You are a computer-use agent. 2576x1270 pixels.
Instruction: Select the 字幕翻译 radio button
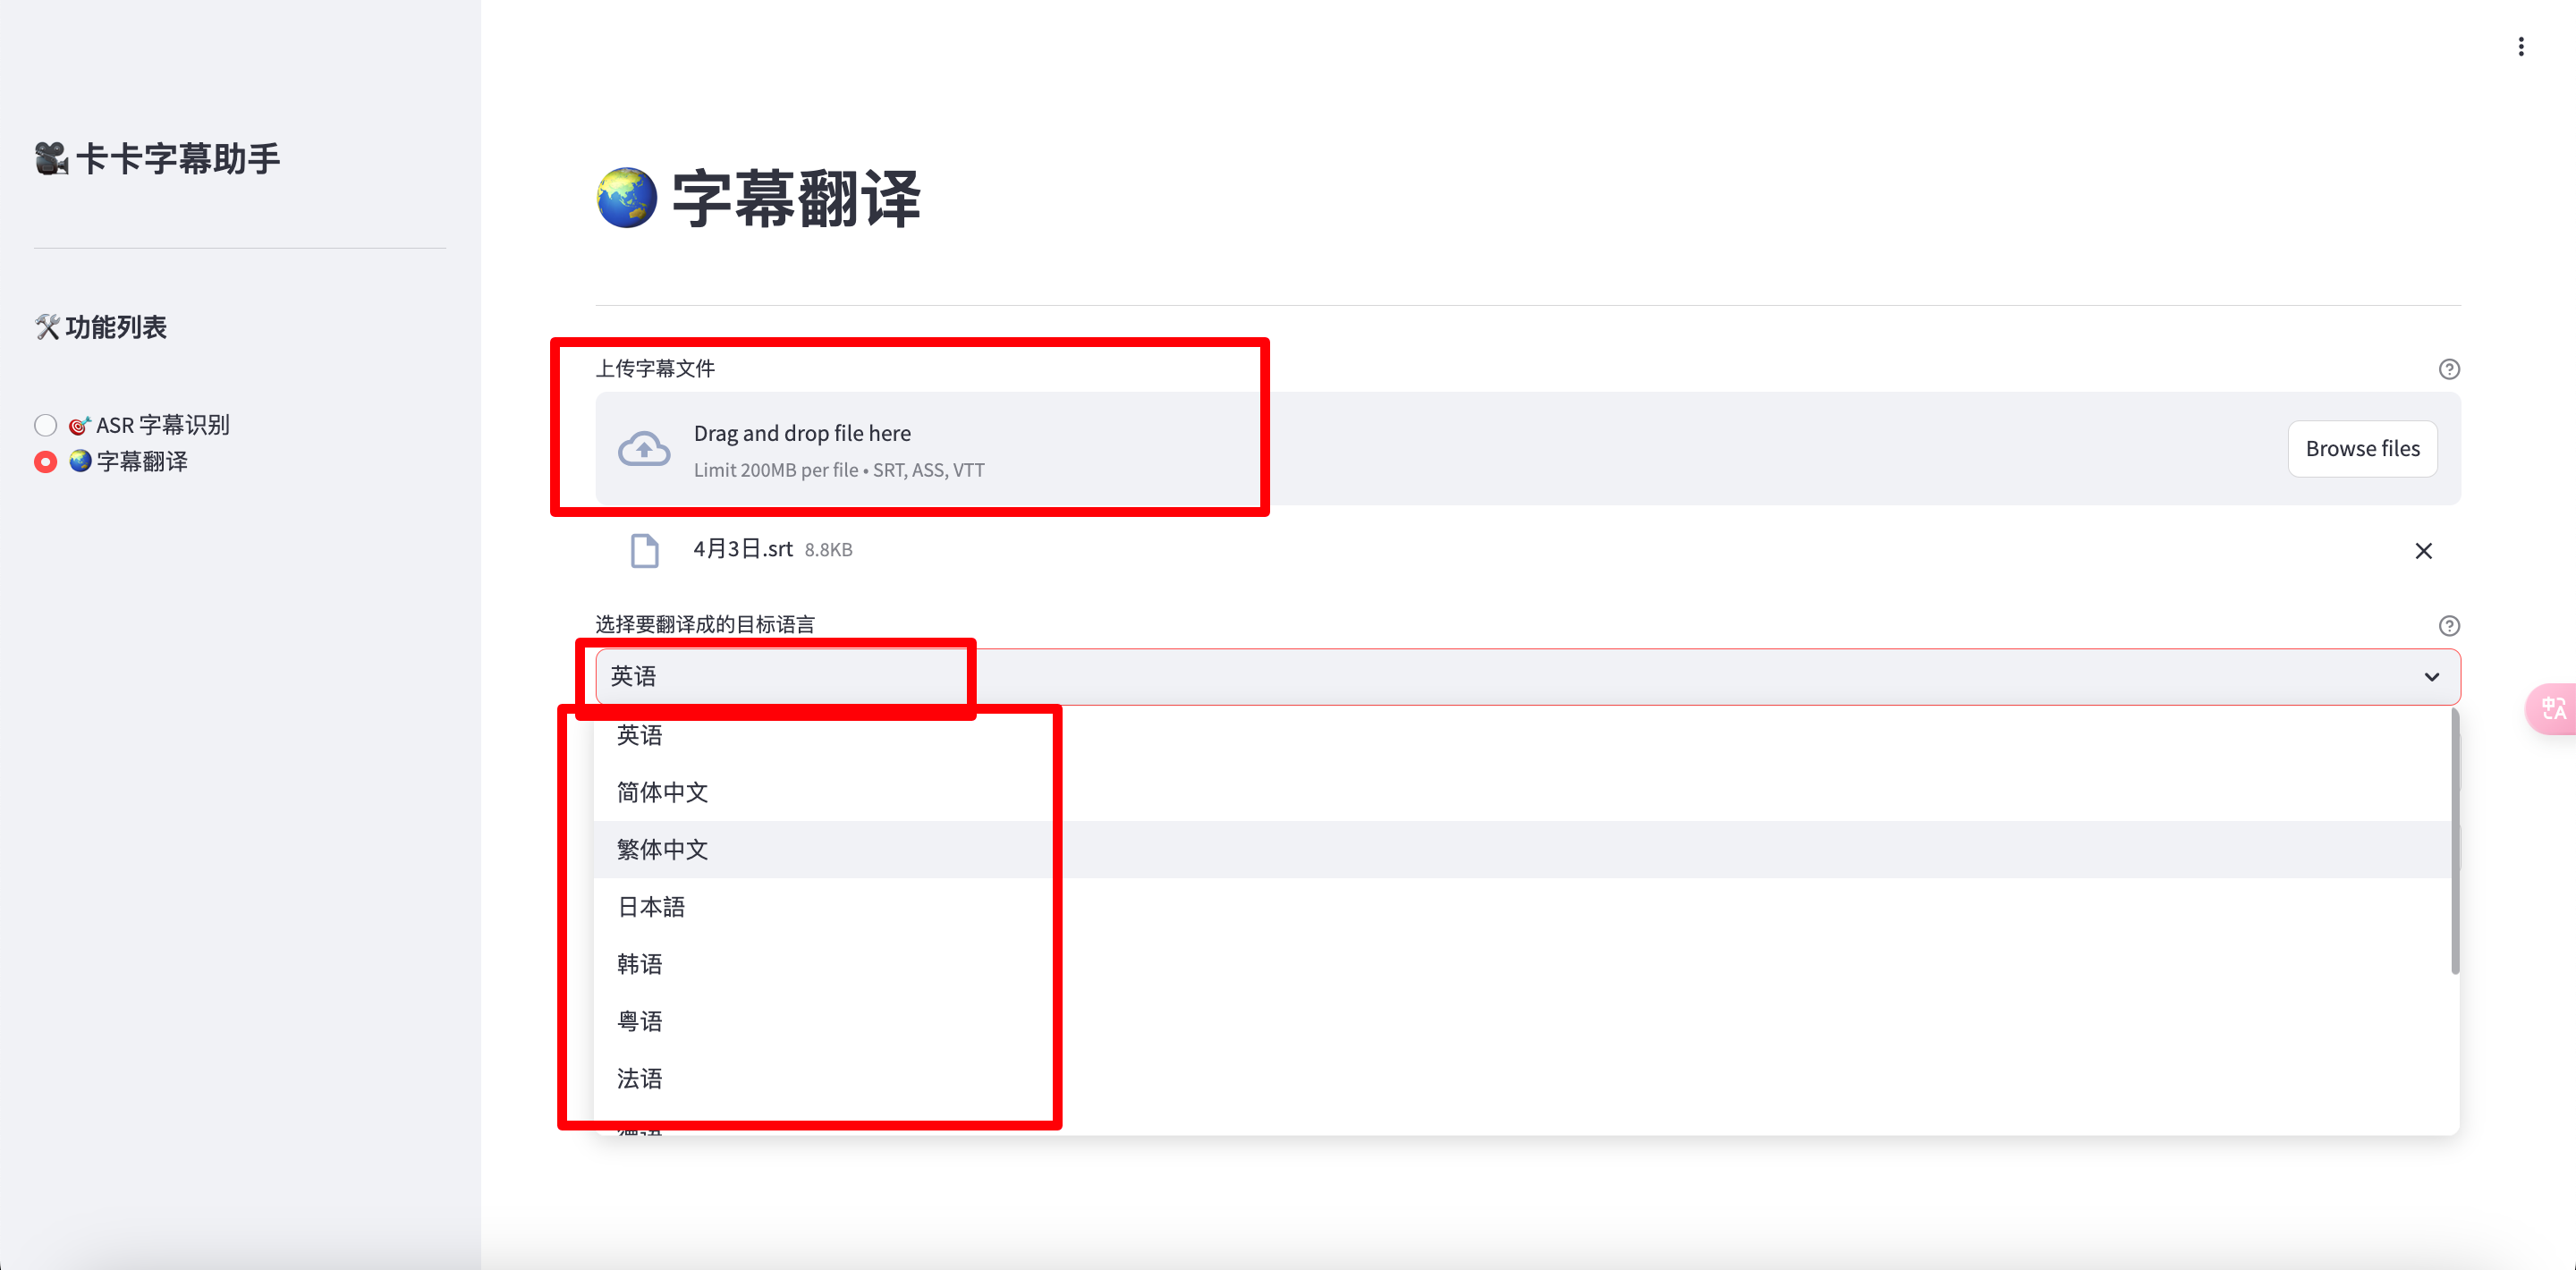(x=45, y=462)
